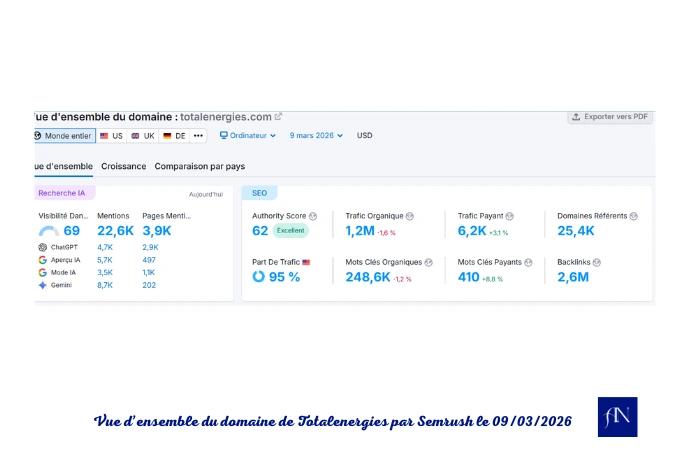
Task: Click the -1,2 % organic keywords change
Action: [x=402, y=279]
